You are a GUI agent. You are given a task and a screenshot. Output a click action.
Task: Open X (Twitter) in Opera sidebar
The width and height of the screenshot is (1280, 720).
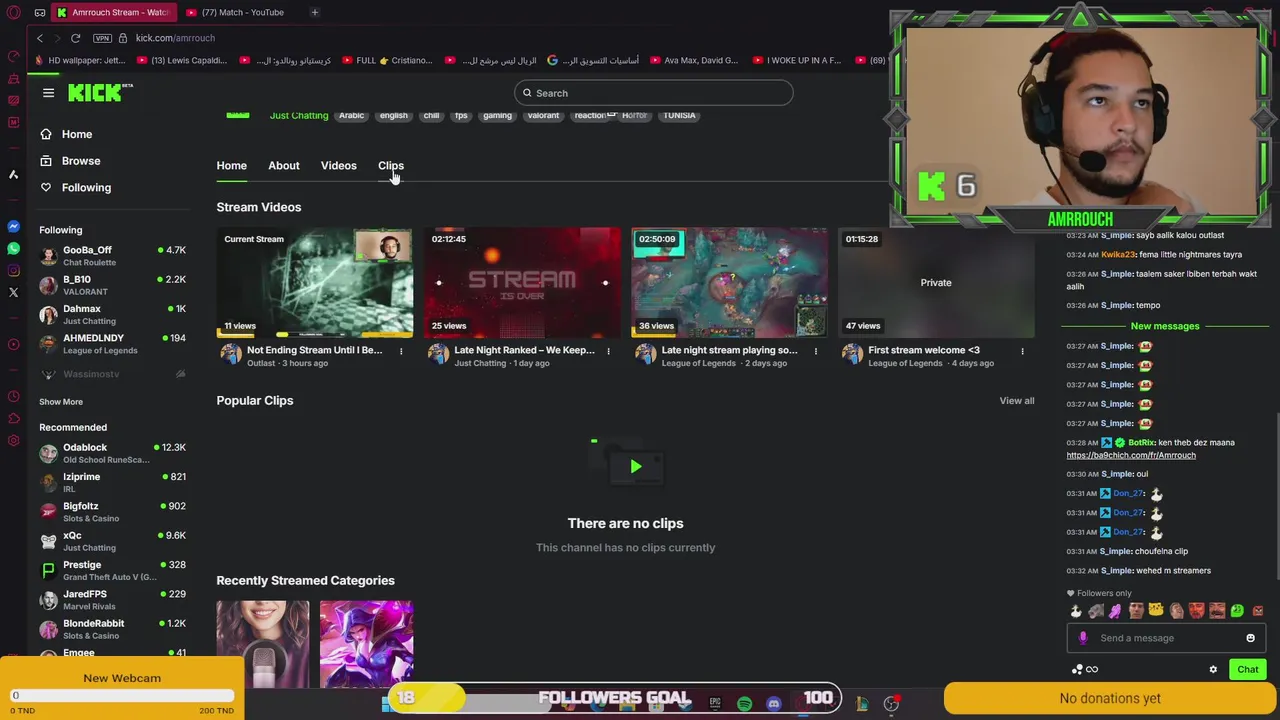tap(13, 292)
